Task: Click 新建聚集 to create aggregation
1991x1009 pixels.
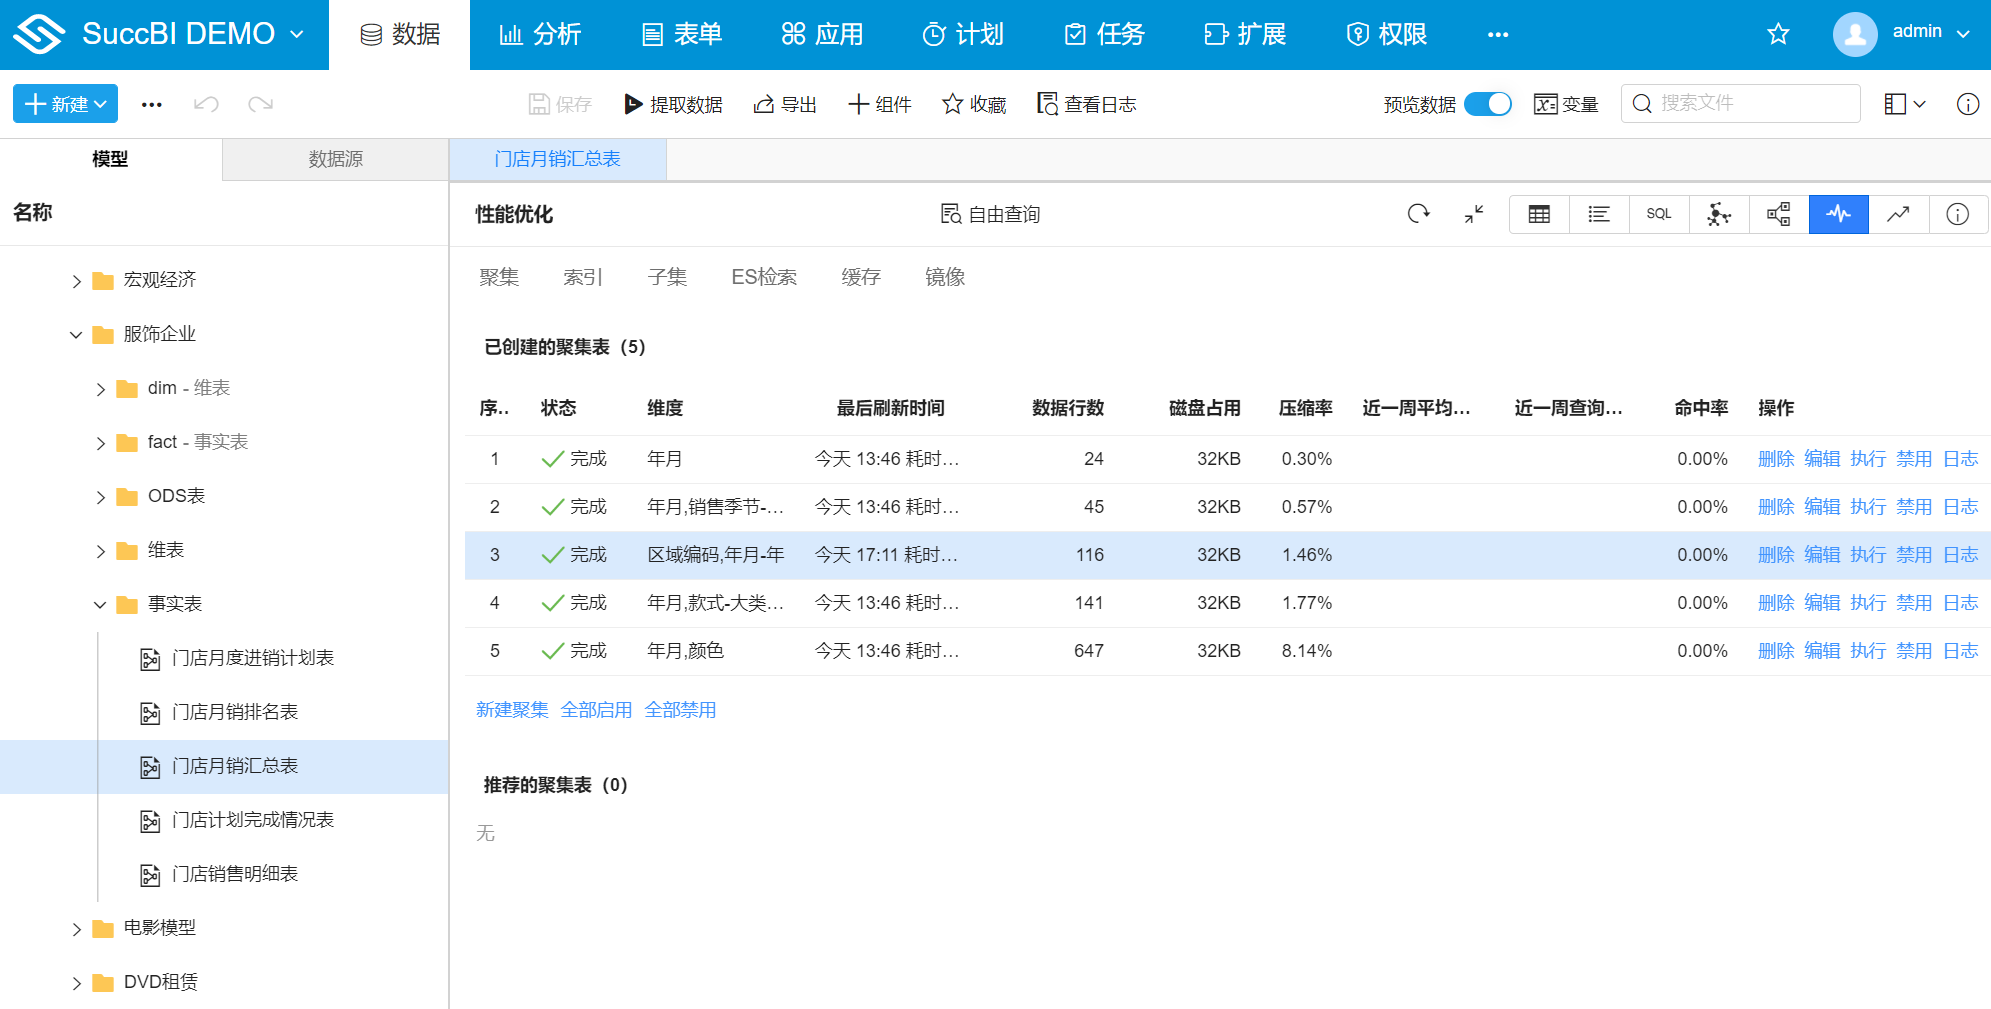Action: pyautogui.click(x=512, y=709)
